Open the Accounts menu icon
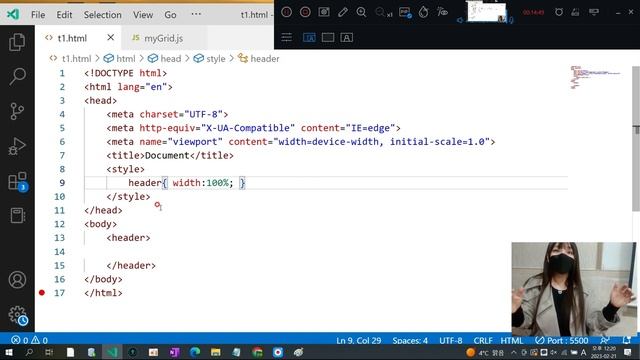This screenshot has height=360, width=640. click(17, 280)
